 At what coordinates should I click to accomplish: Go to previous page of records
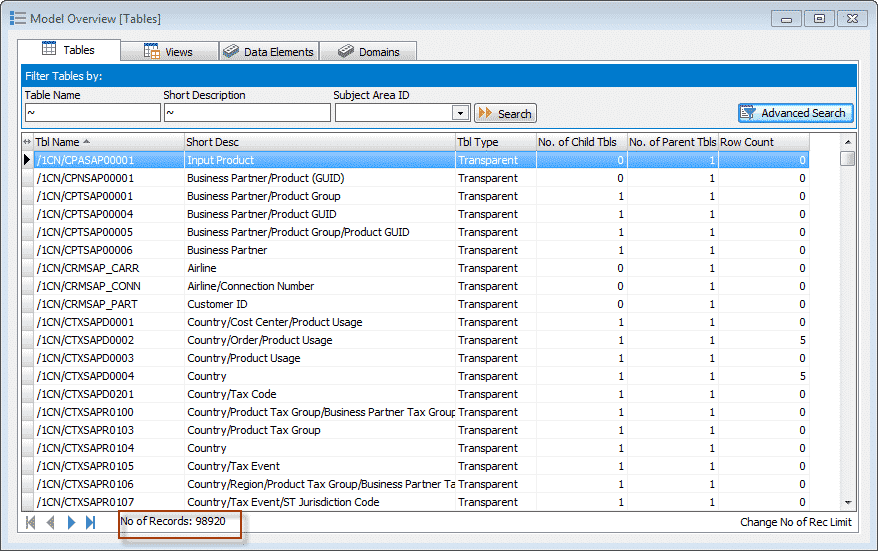click(x=50, y=522)
